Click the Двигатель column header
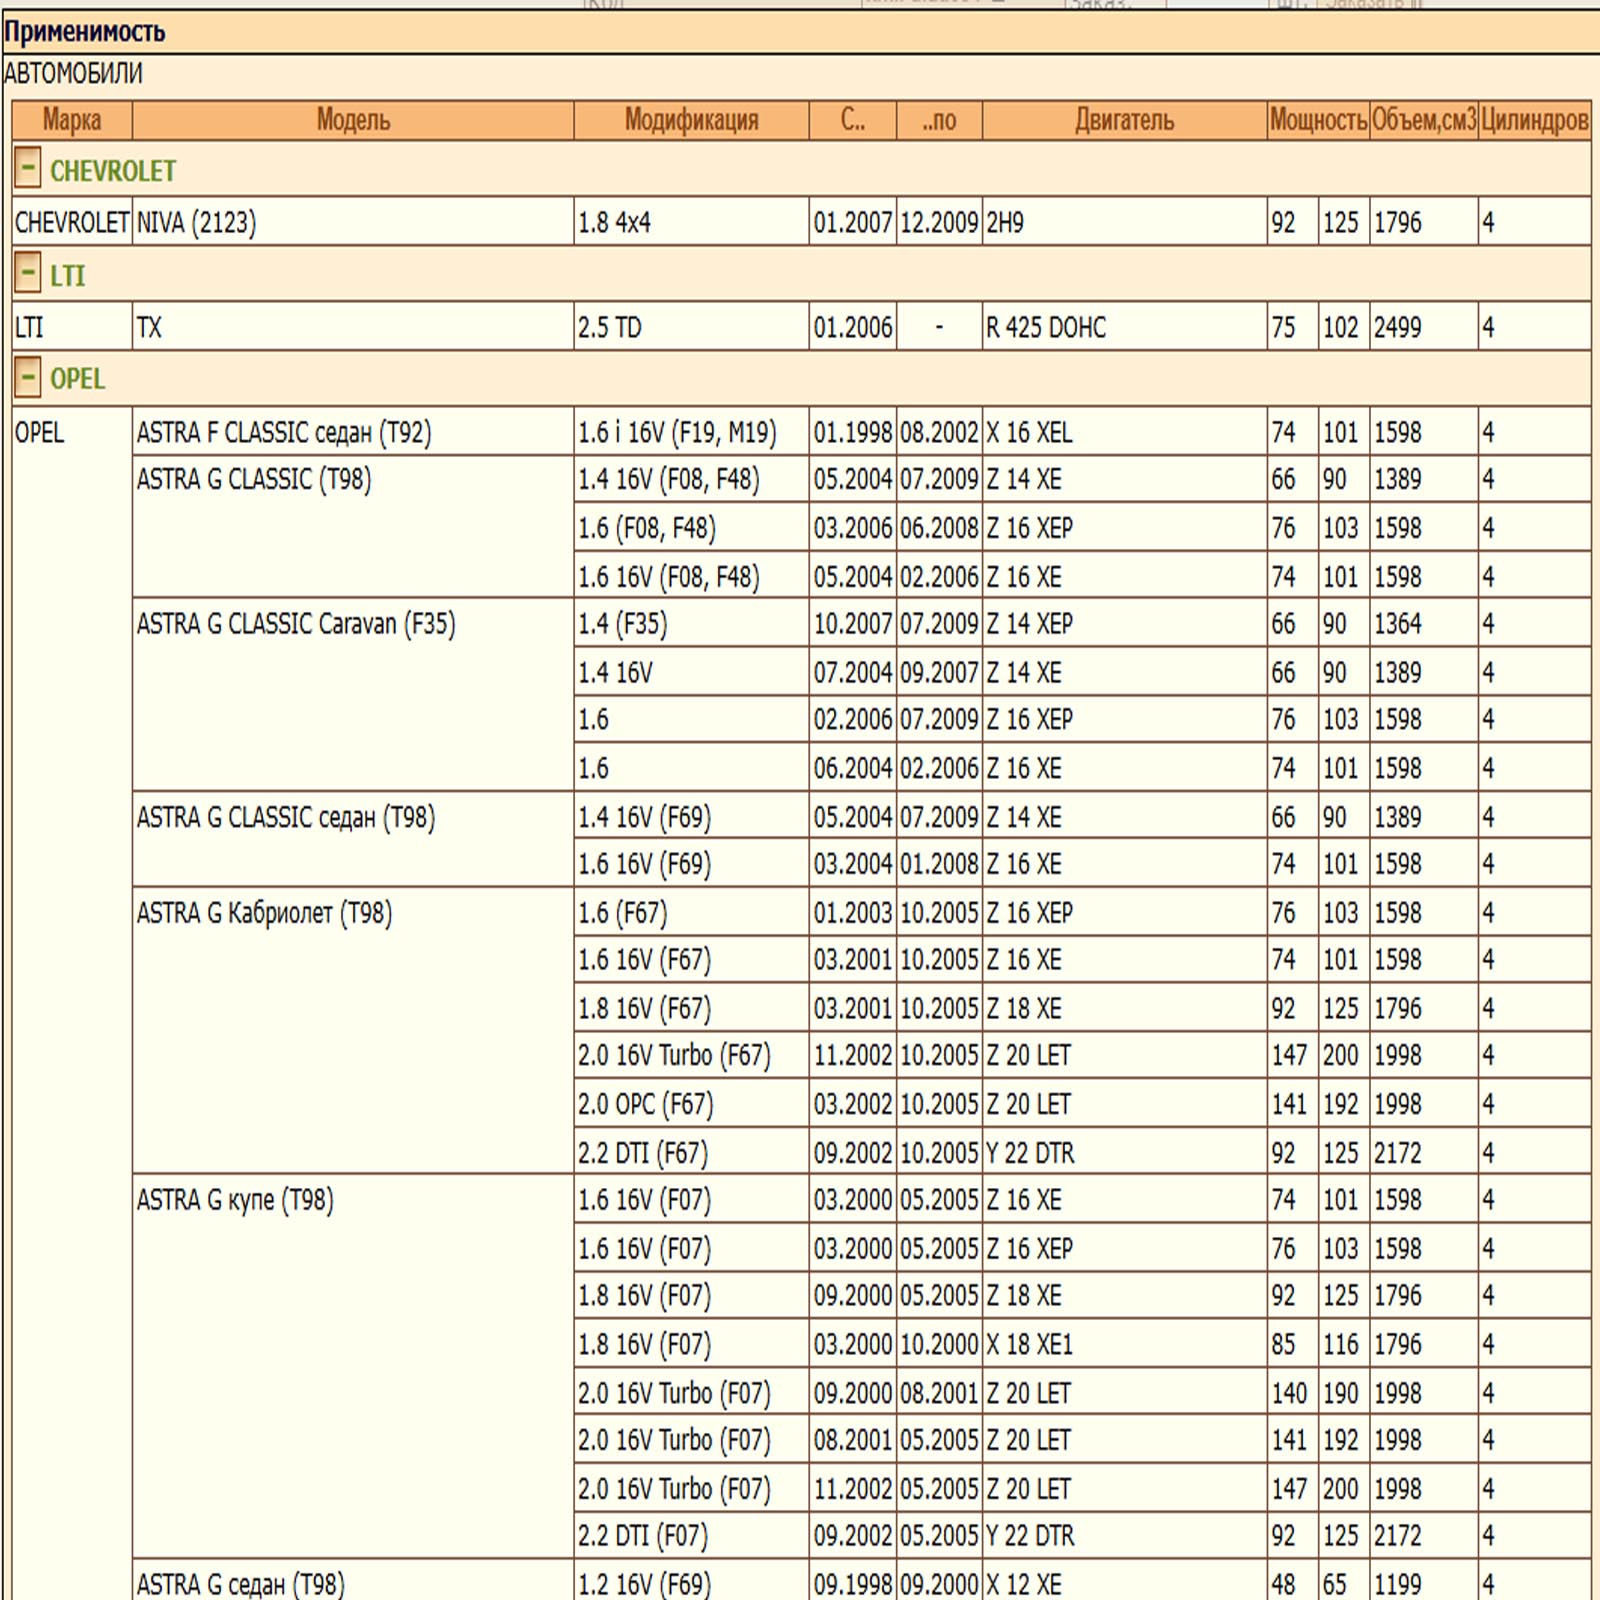The height and width of the screenshot is (1600, 1600). (x=1124, y=121)
